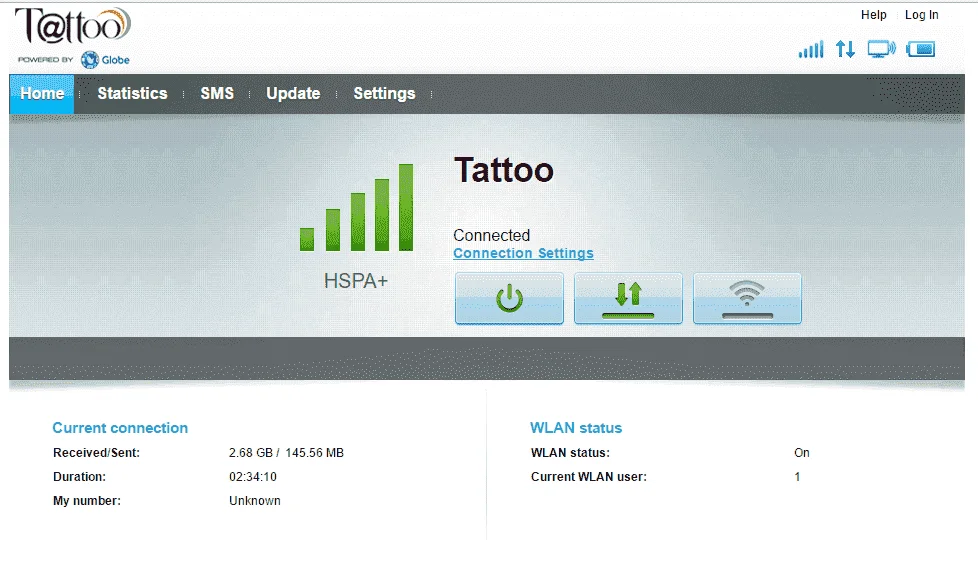Click the On WLAN status value
Screen dimensions: 978x565
801,453
